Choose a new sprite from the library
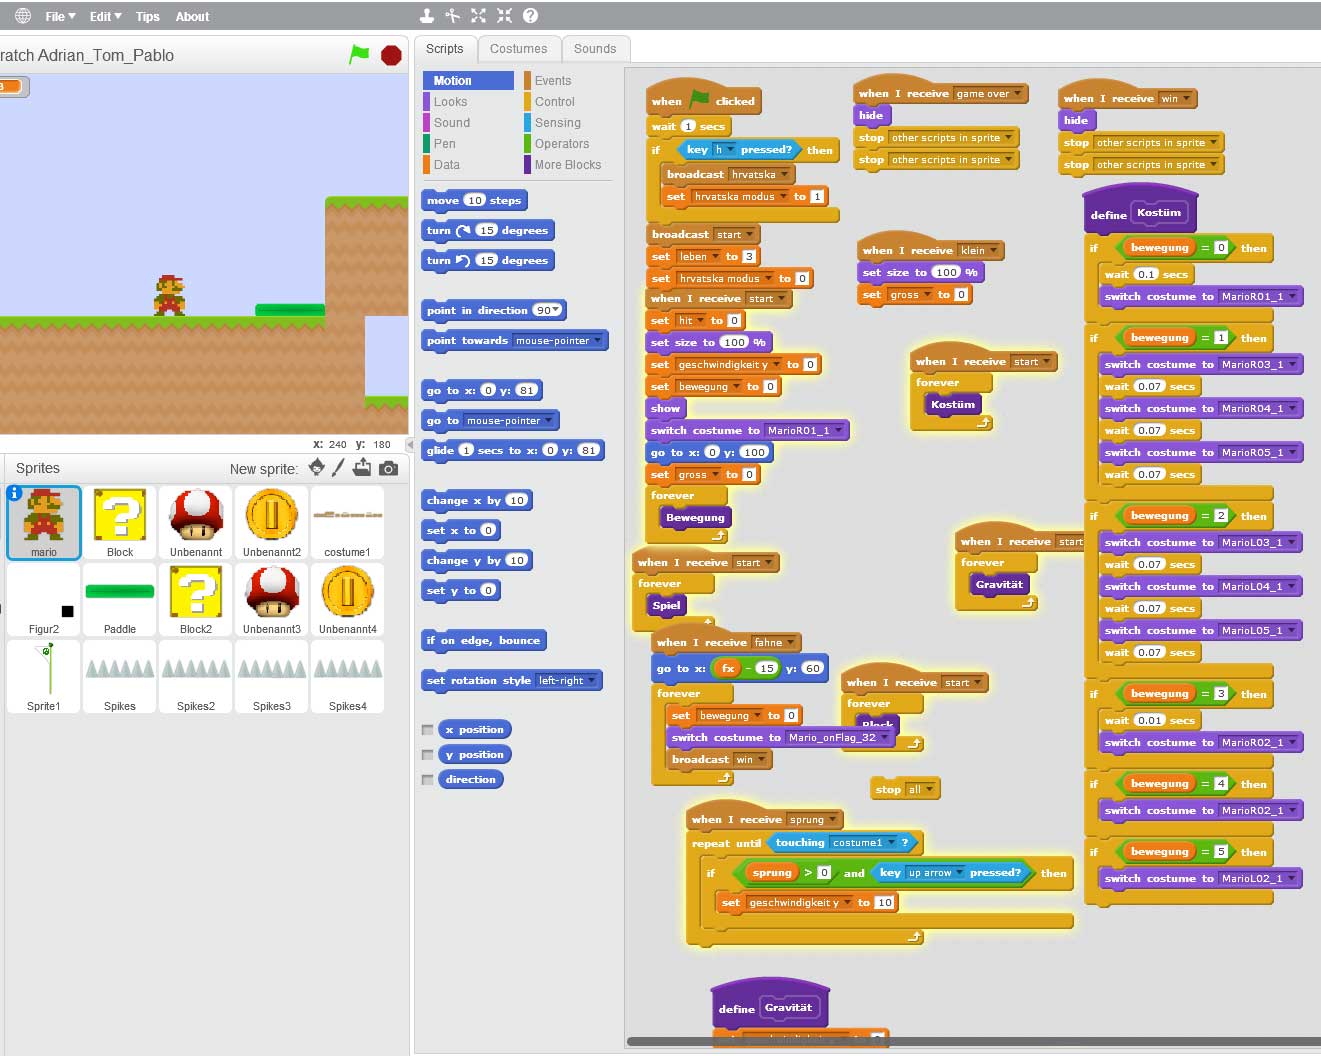This screenshot has height=1056, width=1321. 317,467
